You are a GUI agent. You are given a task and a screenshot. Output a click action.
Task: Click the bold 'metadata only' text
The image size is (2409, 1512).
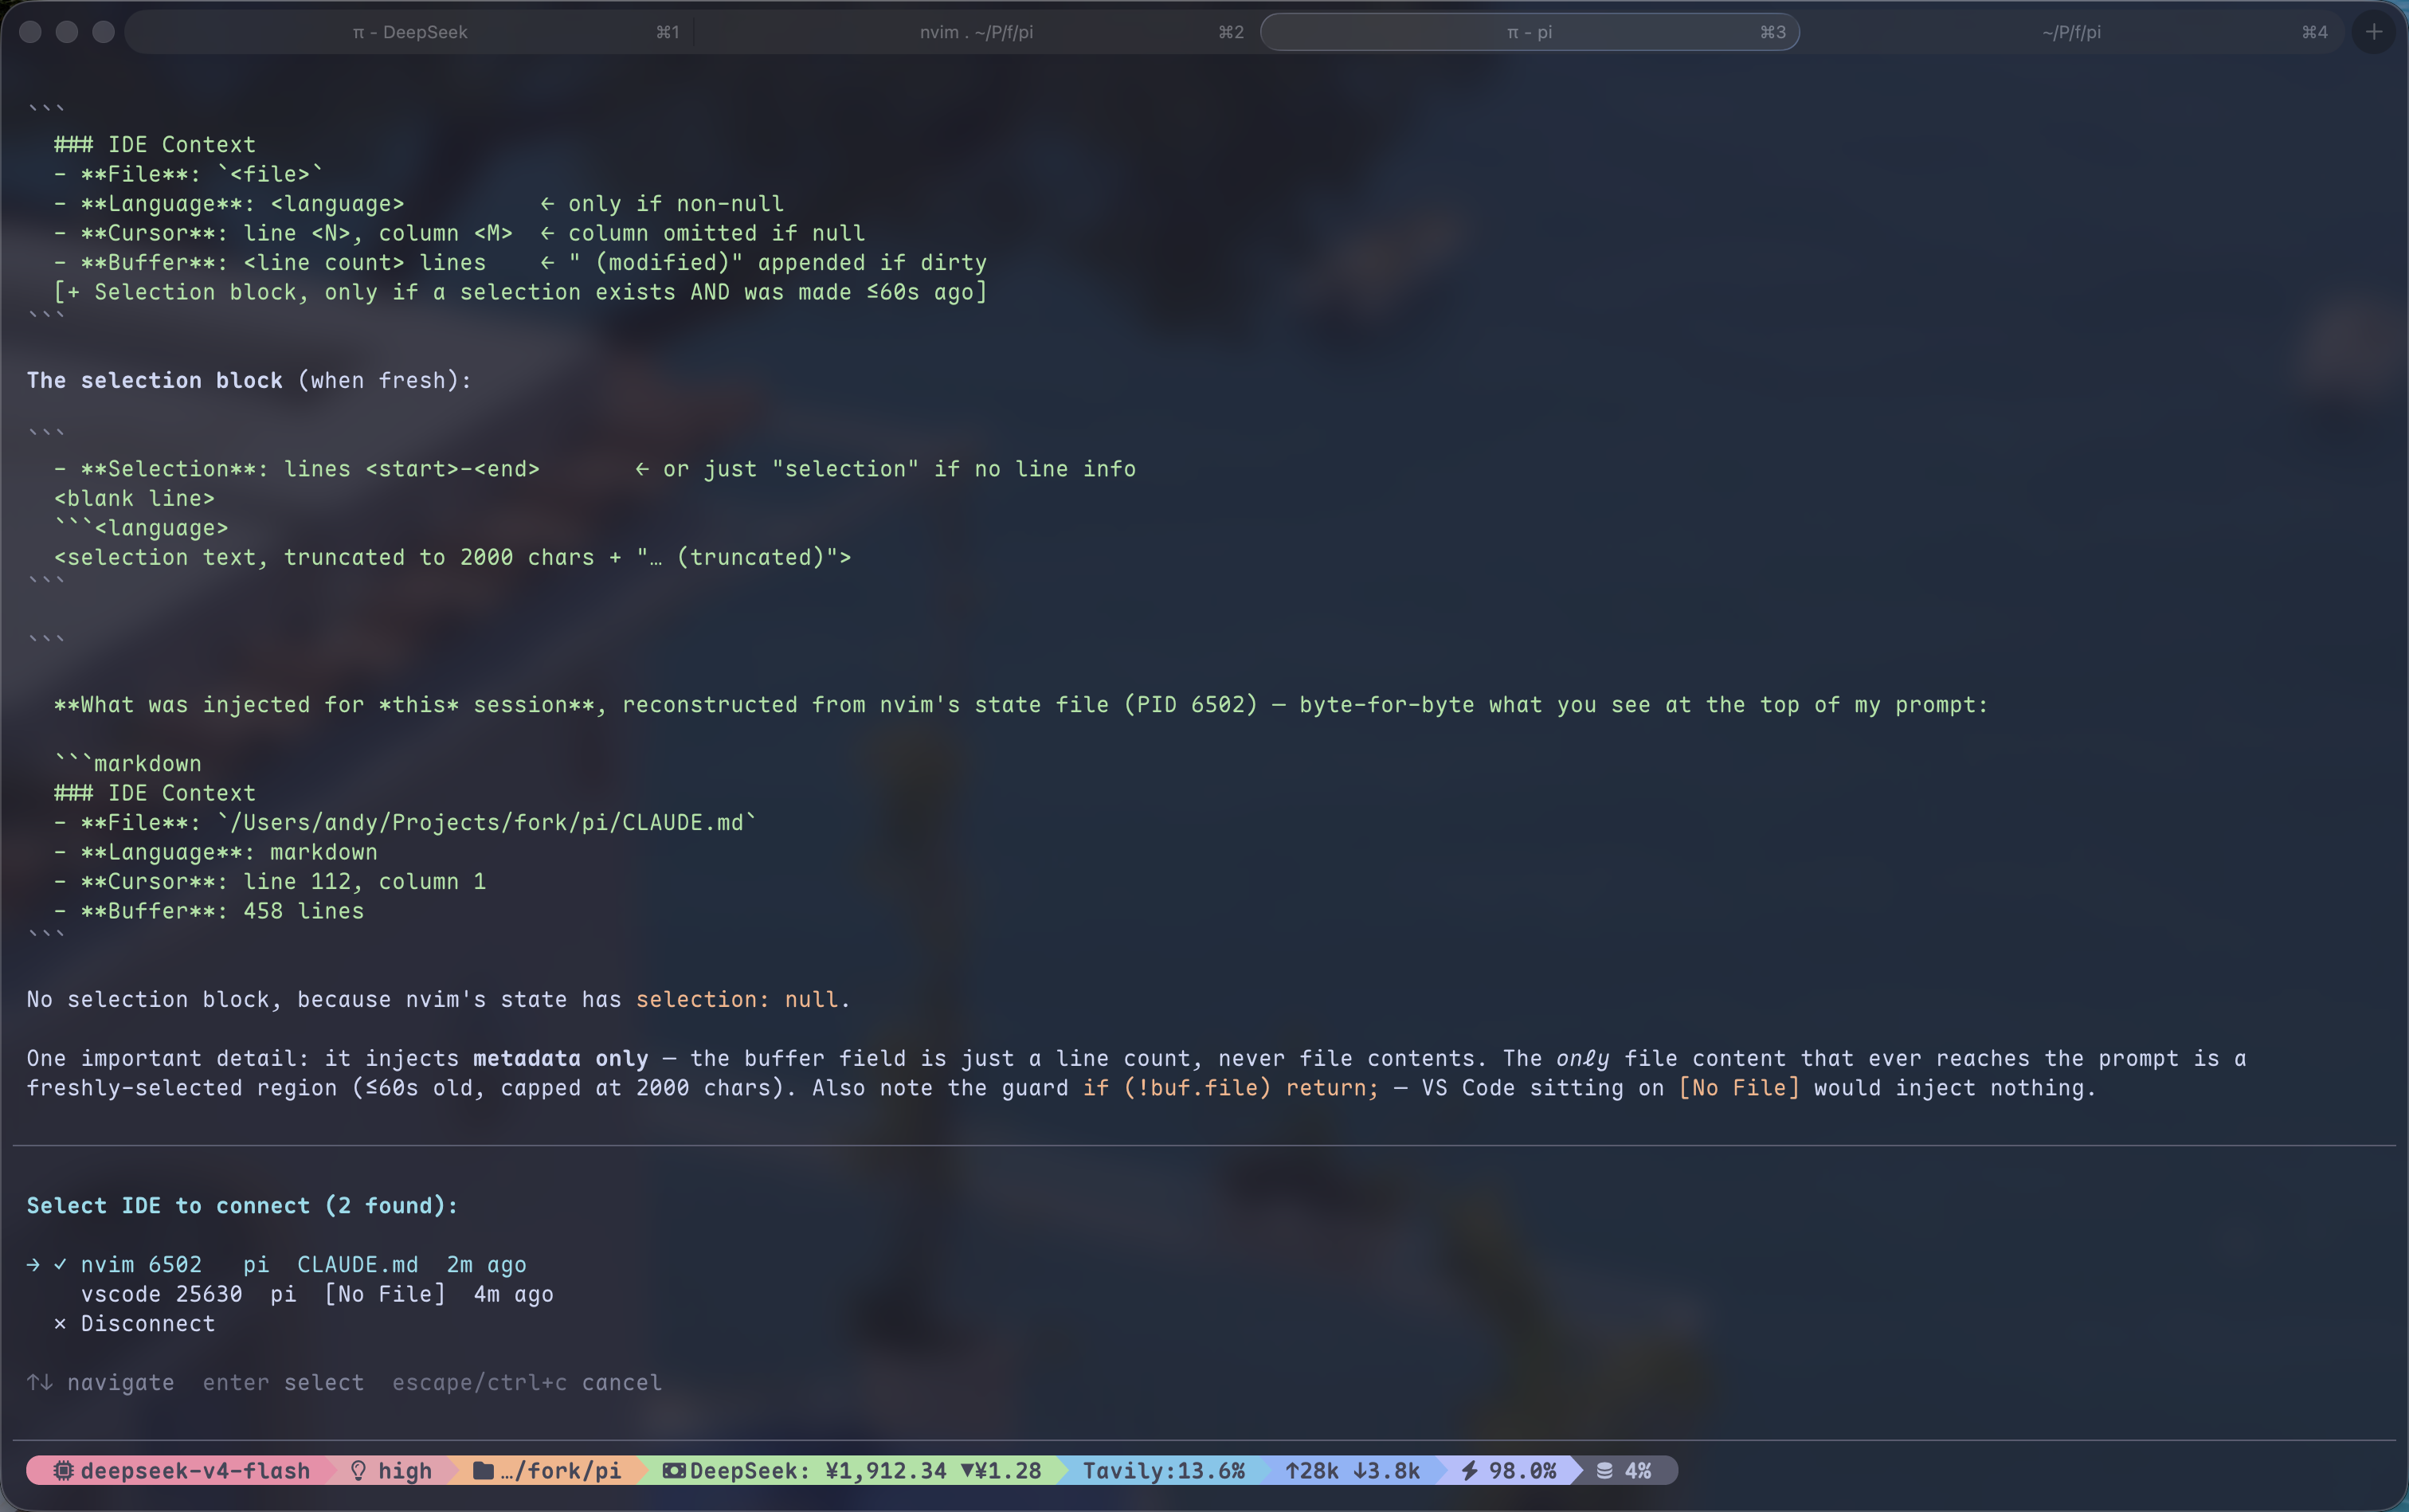[x=560, y=1058]
